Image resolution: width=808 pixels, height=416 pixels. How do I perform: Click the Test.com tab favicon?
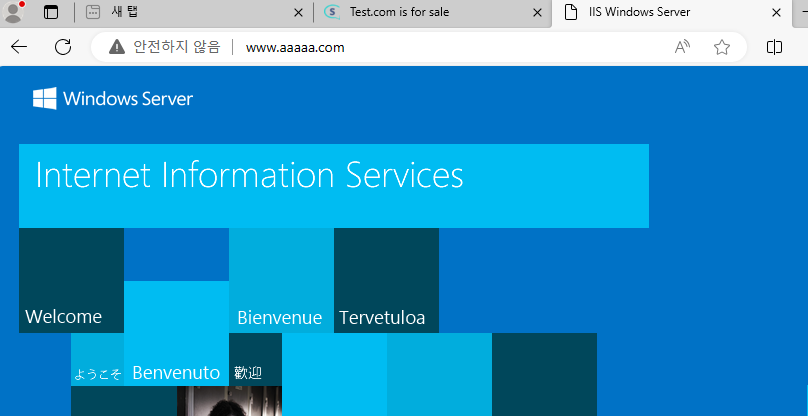[332, 12]
